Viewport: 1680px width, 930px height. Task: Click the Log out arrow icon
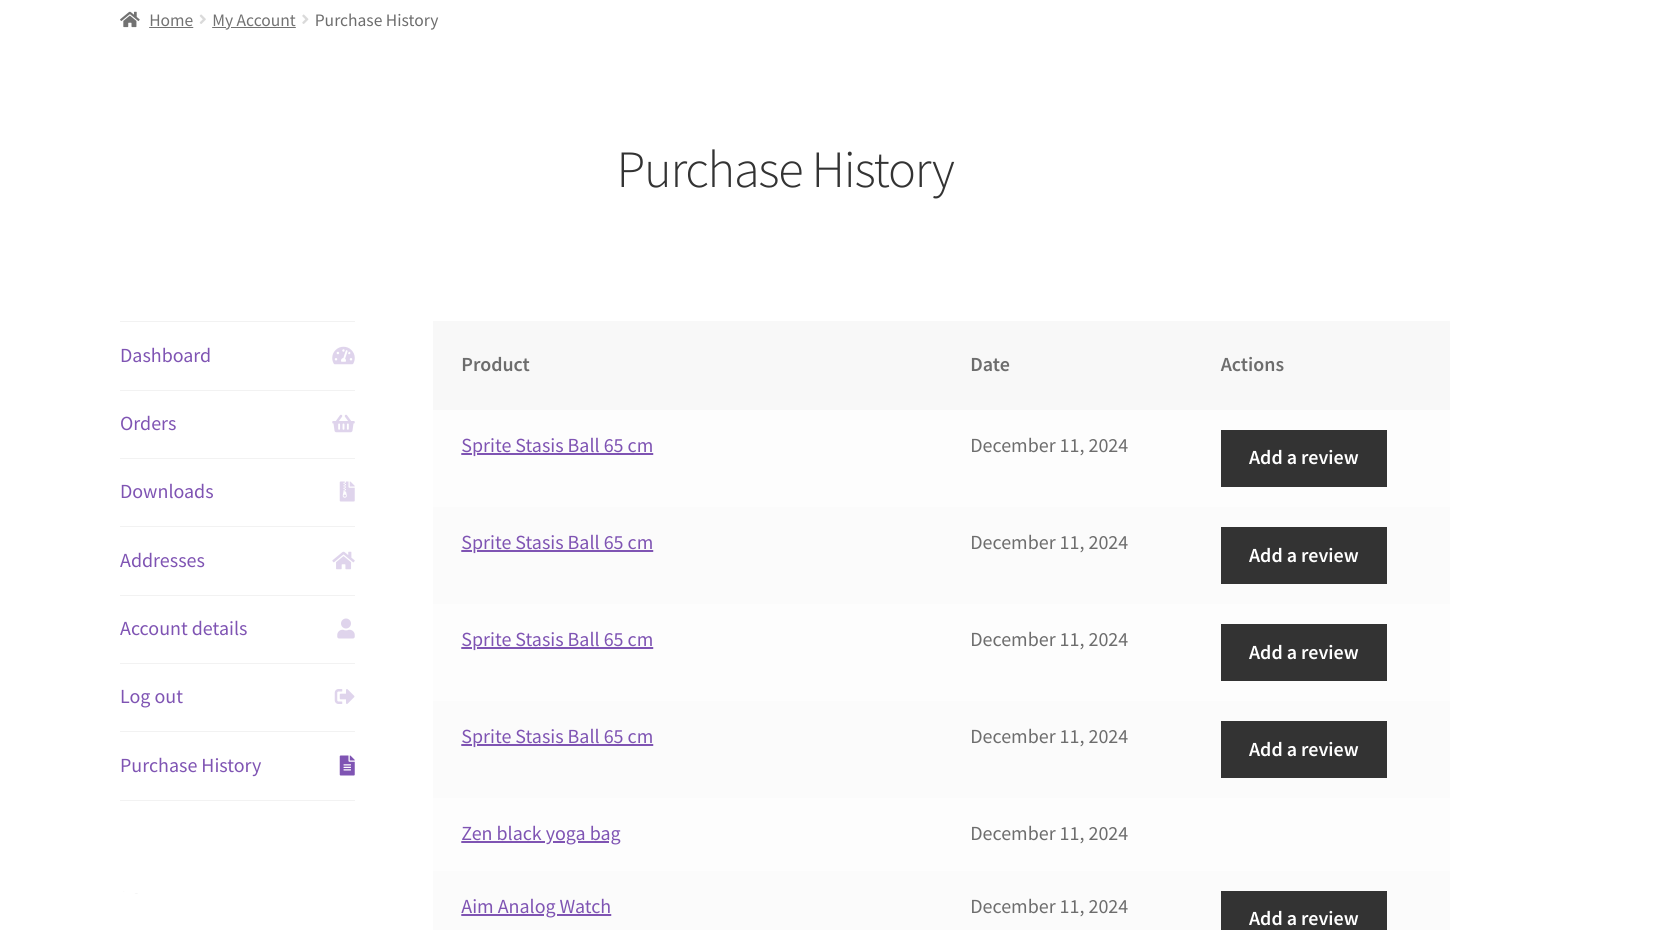(x=344, y=697)
